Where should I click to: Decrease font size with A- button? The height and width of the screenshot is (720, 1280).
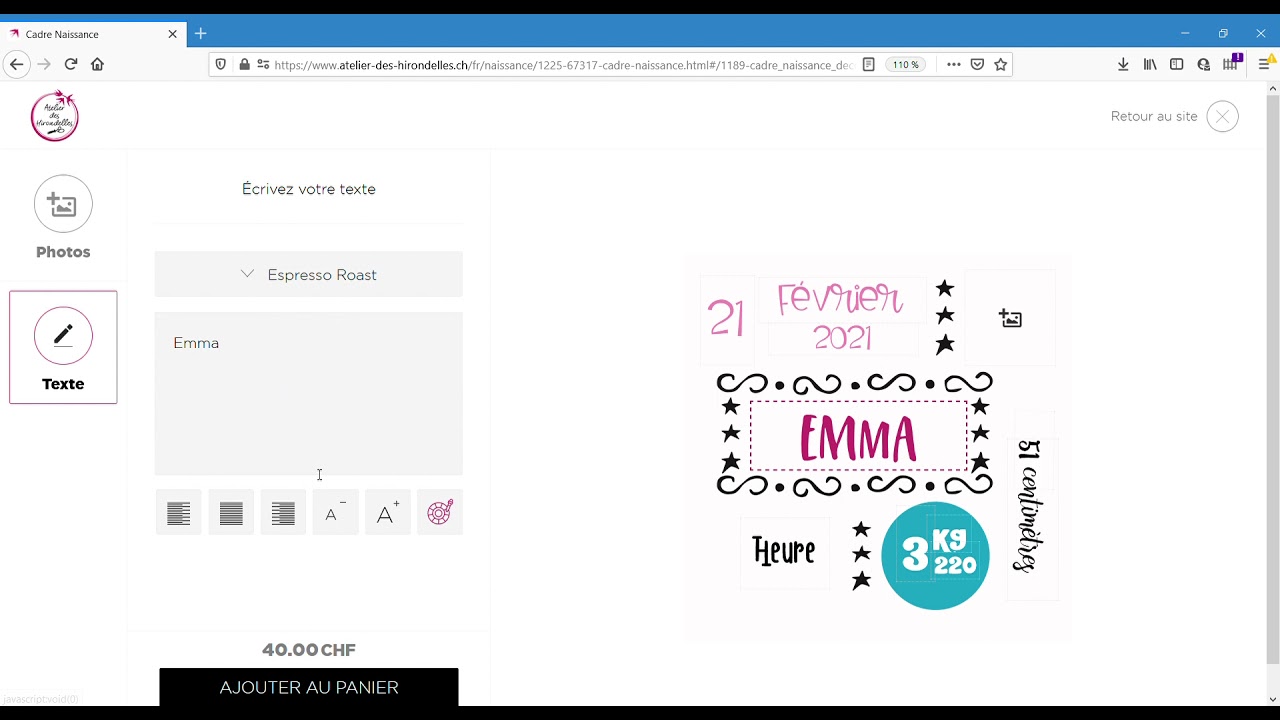point(335,513)
